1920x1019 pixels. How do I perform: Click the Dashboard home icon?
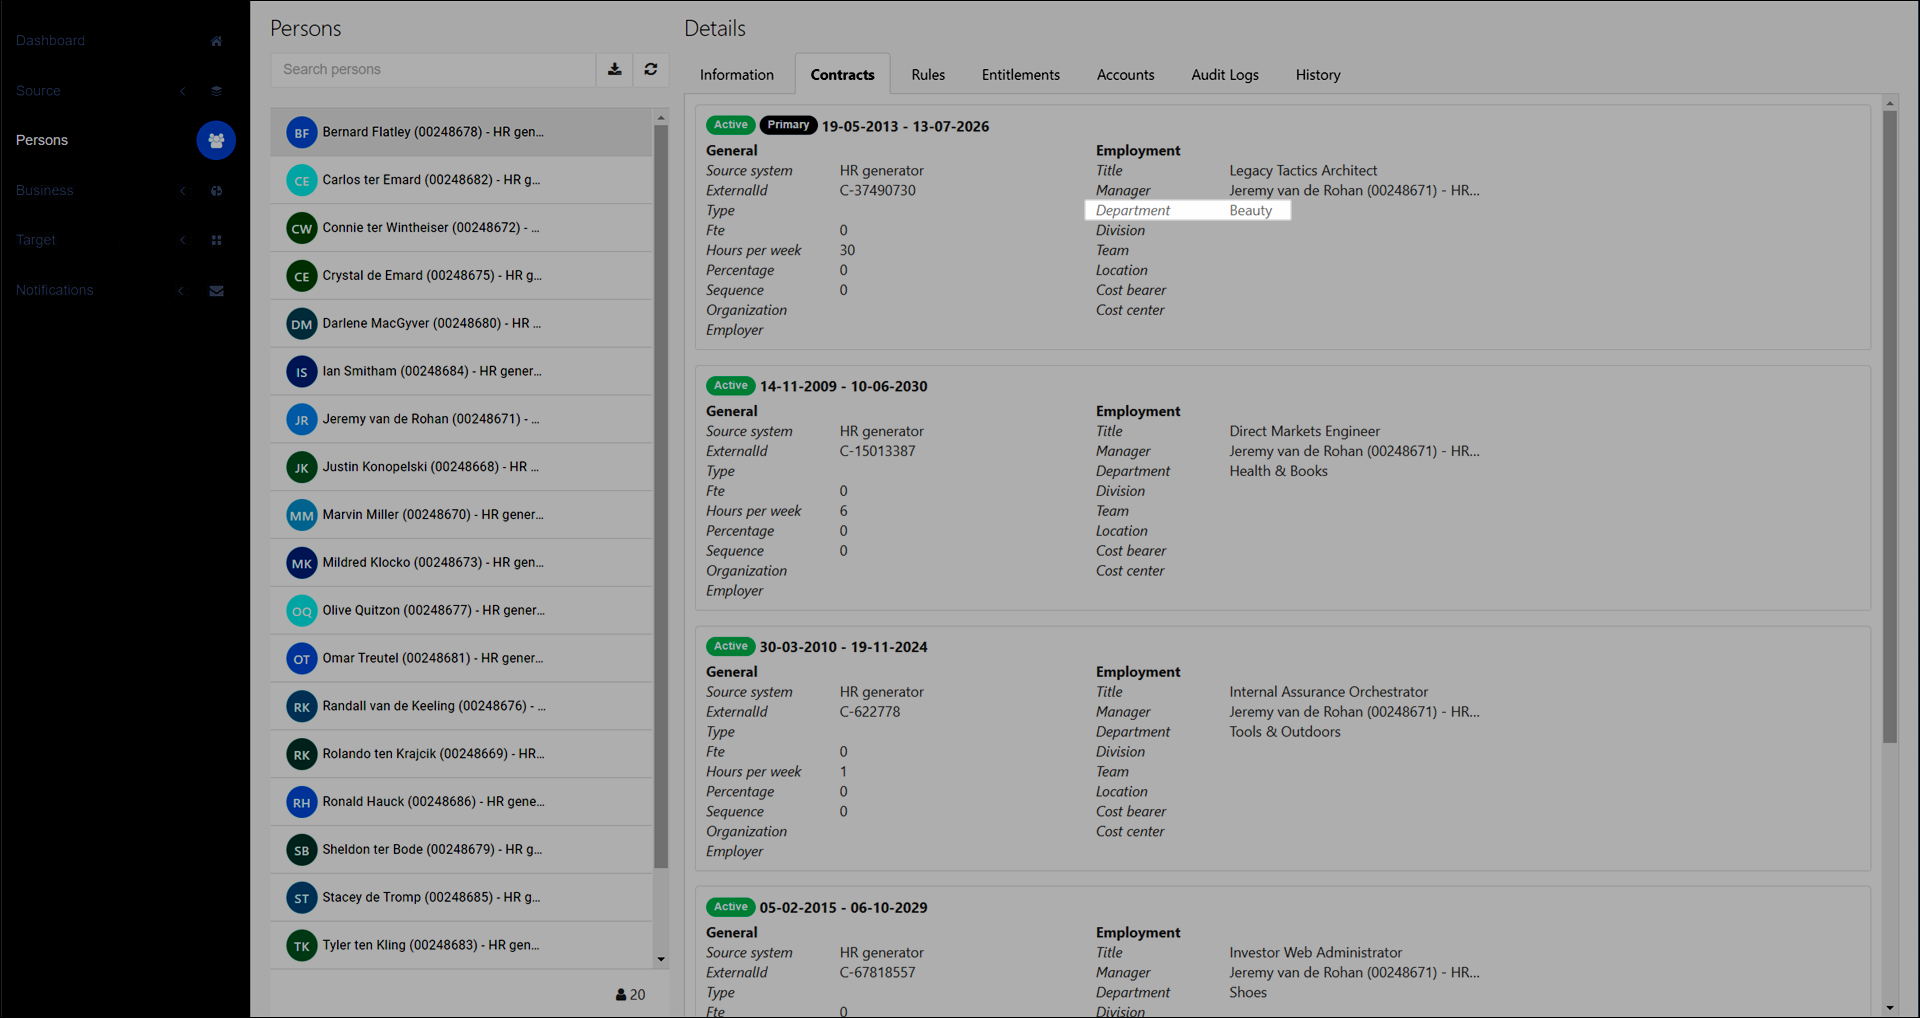point(216,41)
